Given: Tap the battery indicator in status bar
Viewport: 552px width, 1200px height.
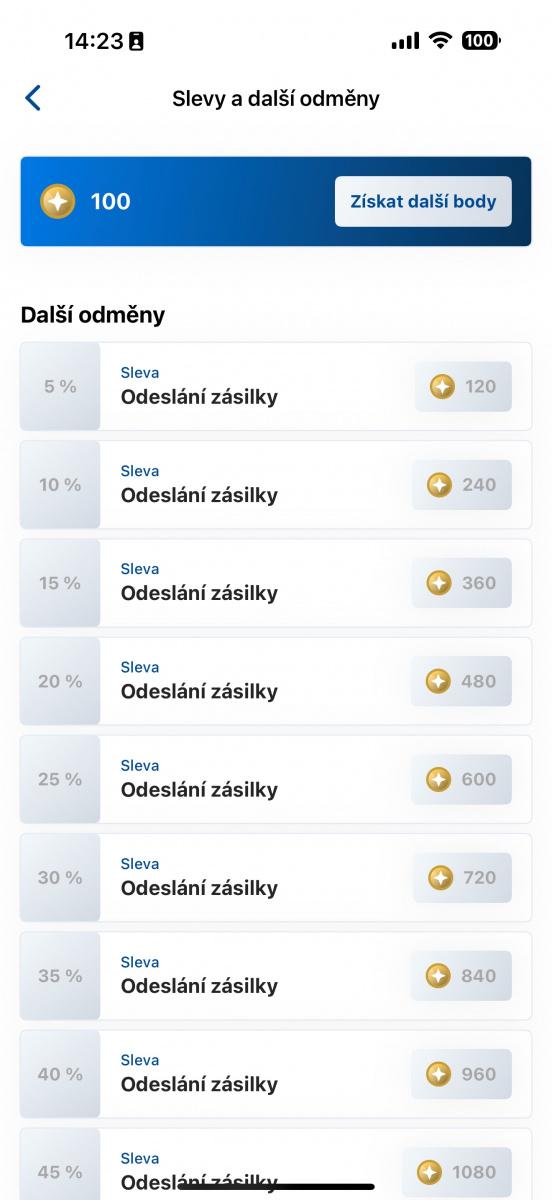Looking at the screenshot, I should tap(481, 40).
